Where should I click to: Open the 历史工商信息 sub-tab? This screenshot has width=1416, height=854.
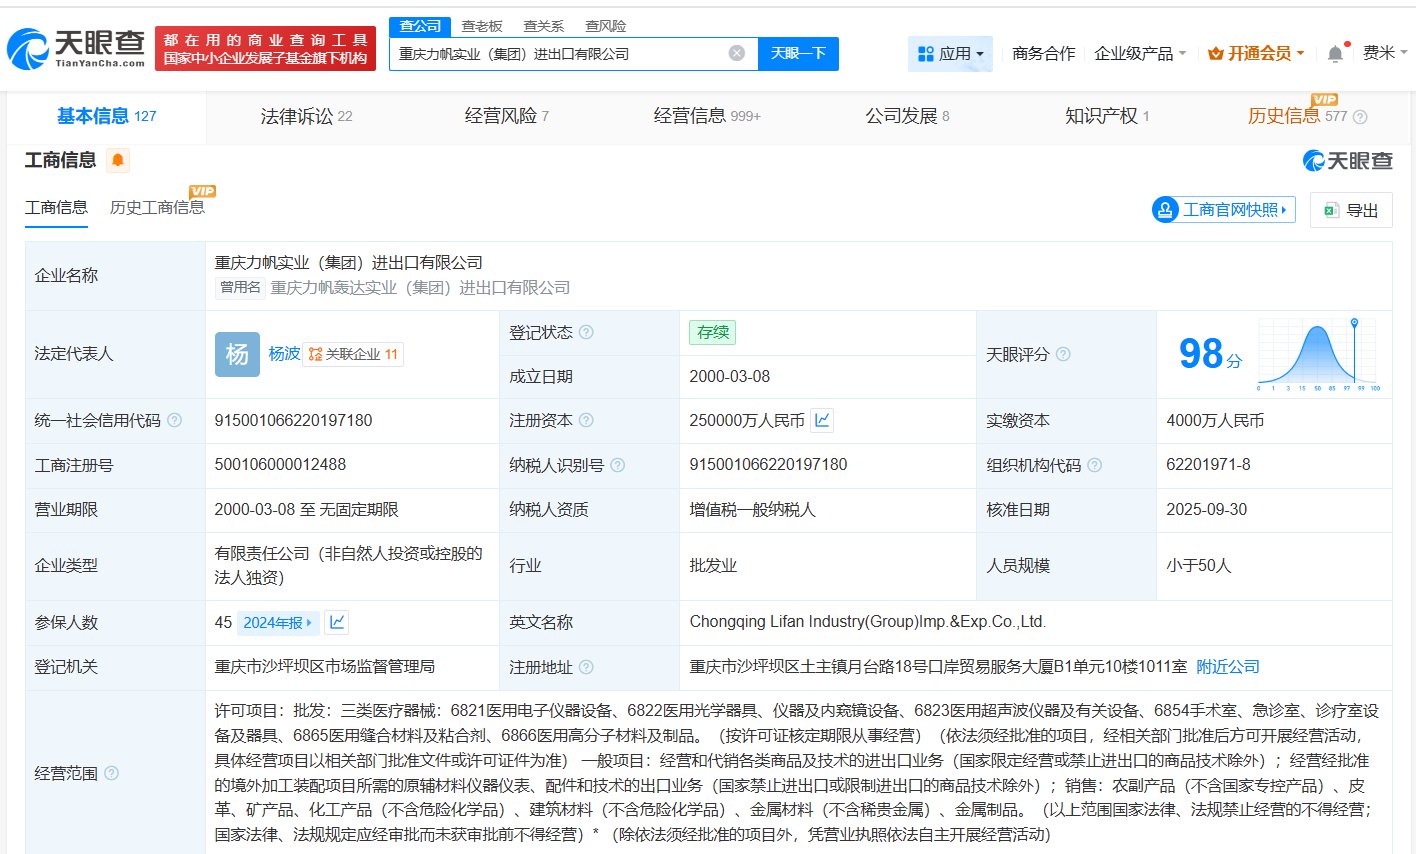click(157, 208)
